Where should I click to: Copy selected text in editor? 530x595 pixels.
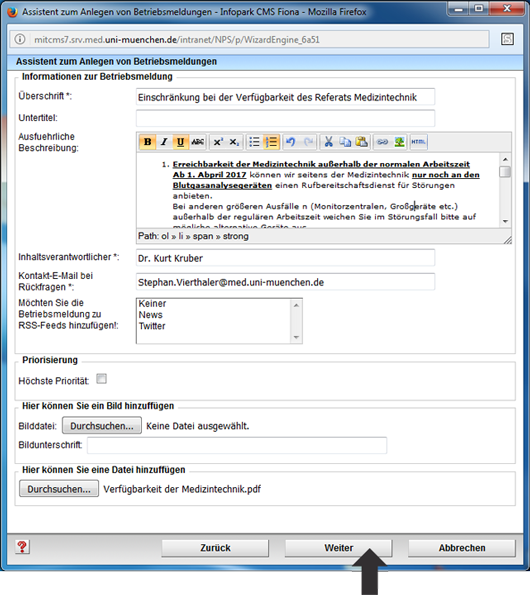345,142
